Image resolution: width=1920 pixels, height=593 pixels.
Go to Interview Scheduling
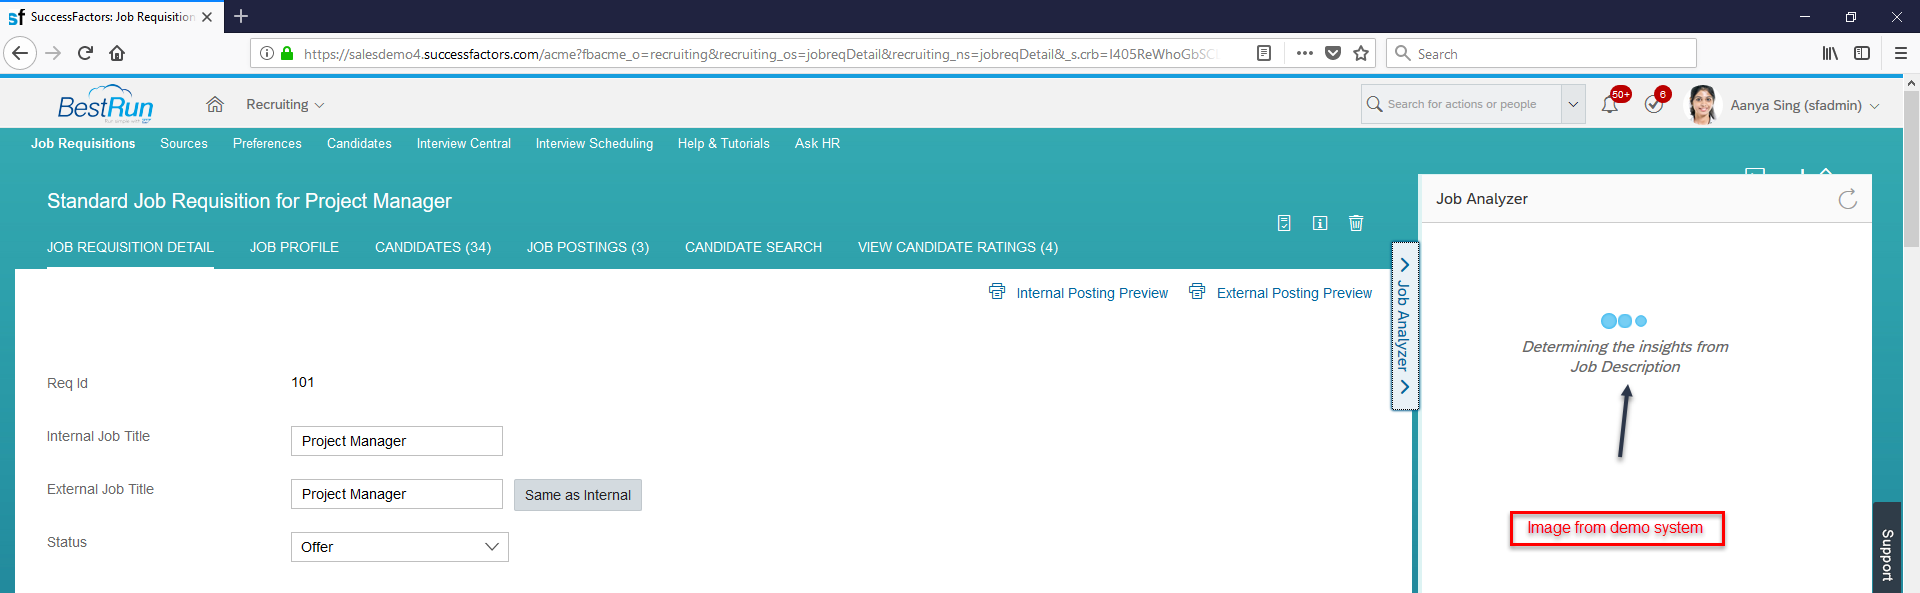[594, 143]
